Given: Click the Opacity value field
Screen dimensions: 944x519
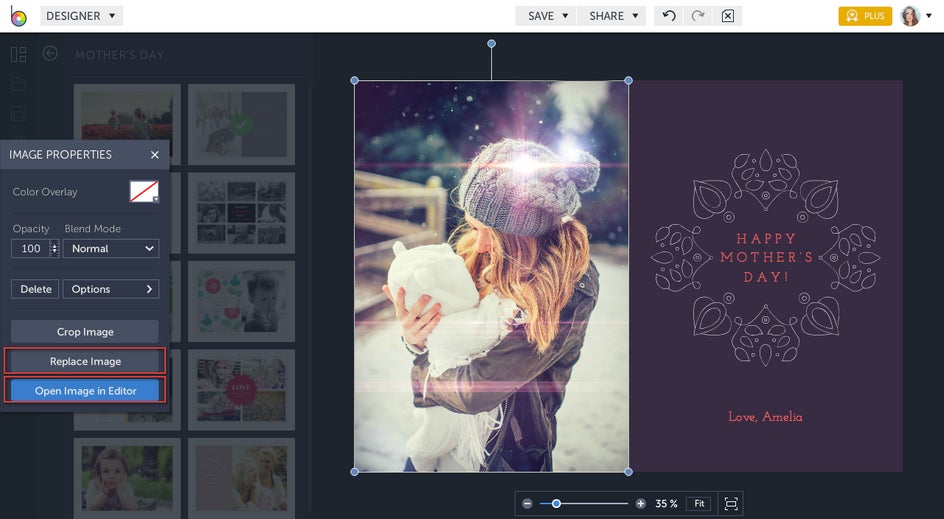Looking at the screenshot, I should pos(30,248).
